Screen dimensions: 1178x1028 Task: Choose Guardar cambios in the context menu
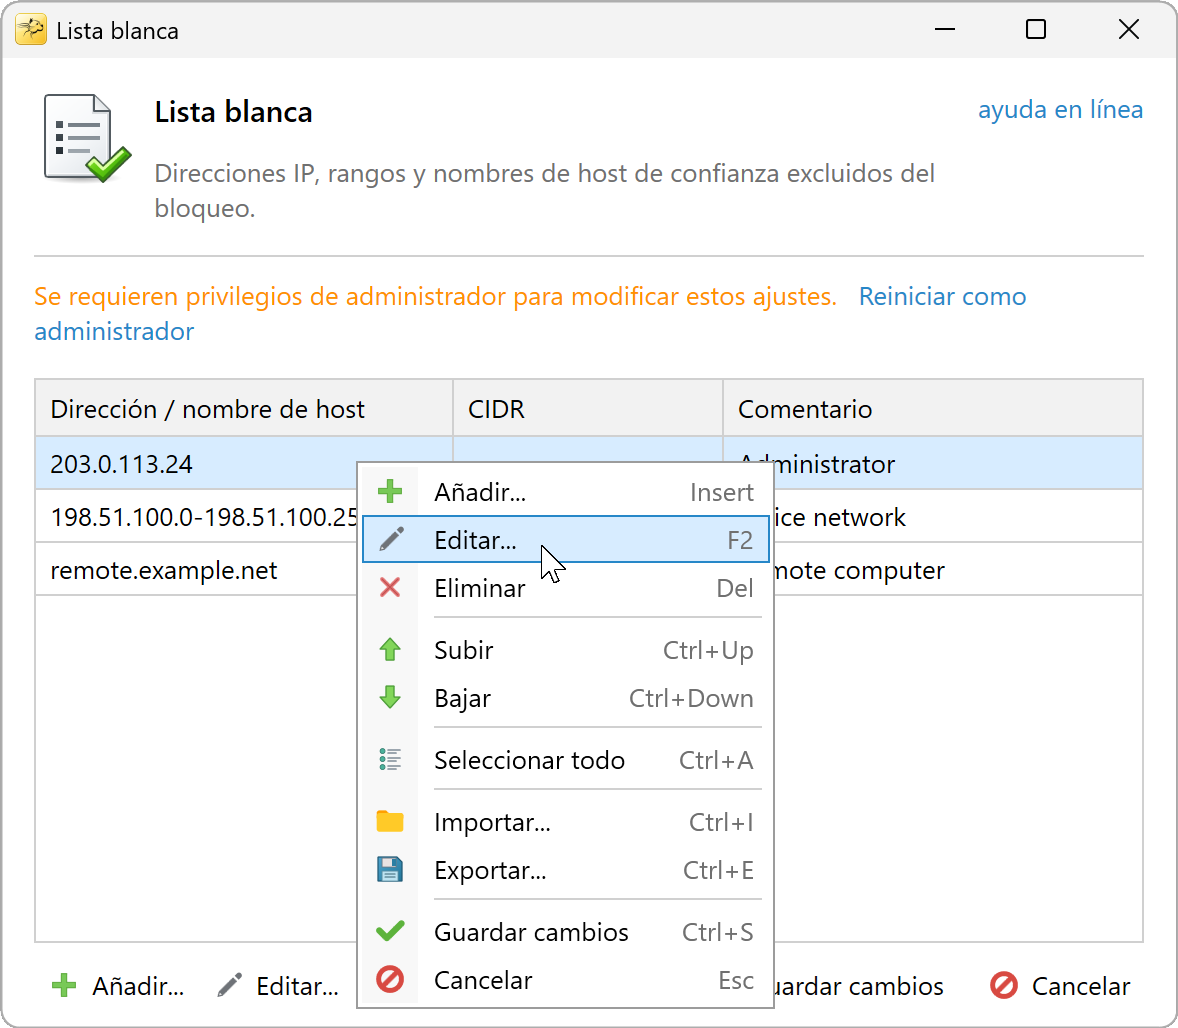(x=566, y=931)
